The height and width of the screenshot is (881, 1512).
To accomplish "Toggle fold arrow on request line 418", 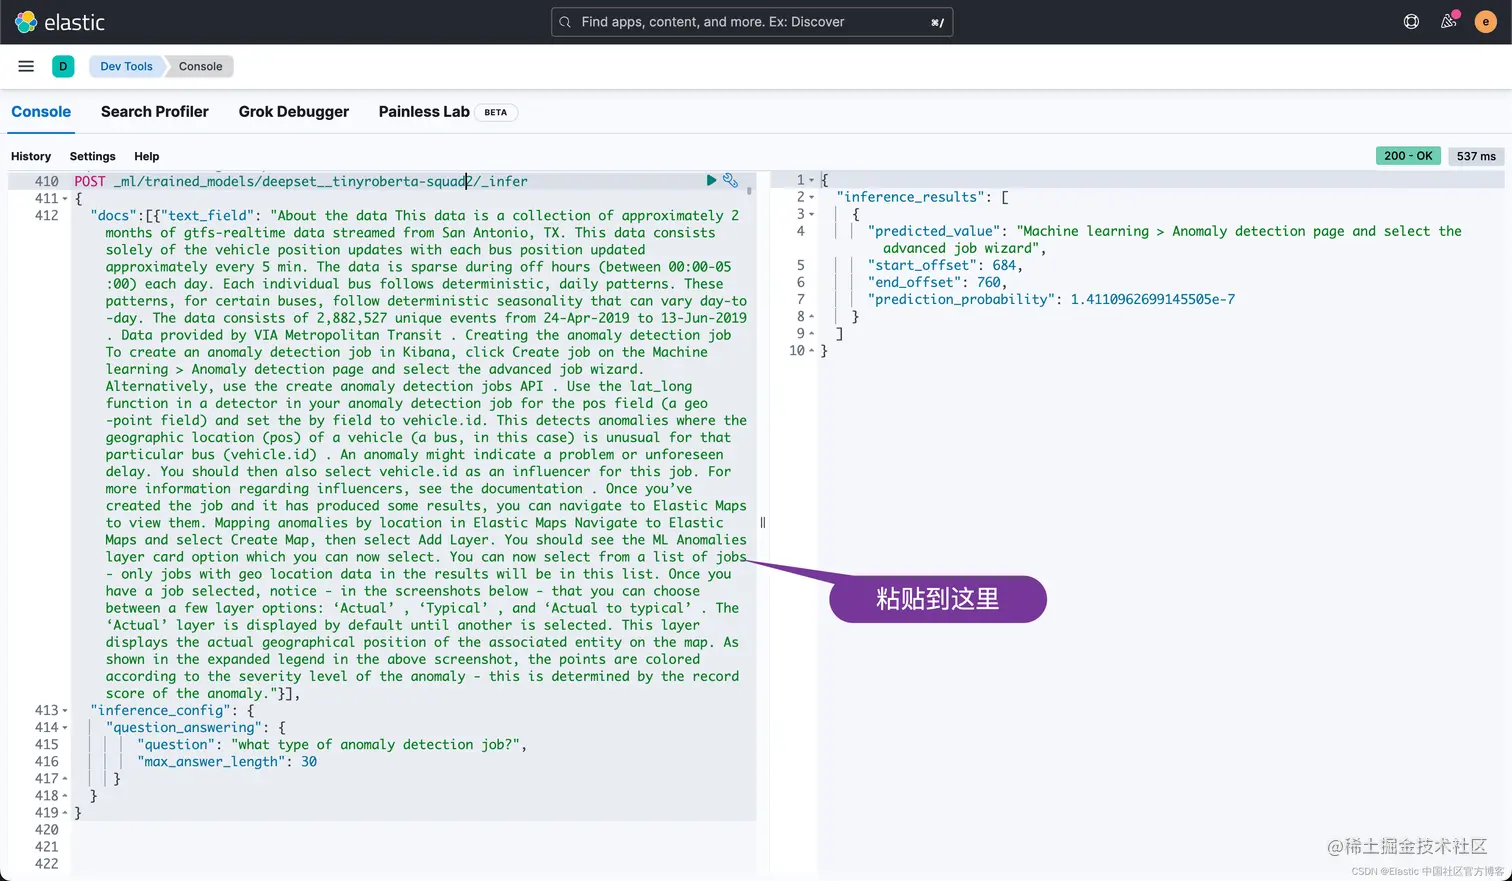I will [65, 796].
